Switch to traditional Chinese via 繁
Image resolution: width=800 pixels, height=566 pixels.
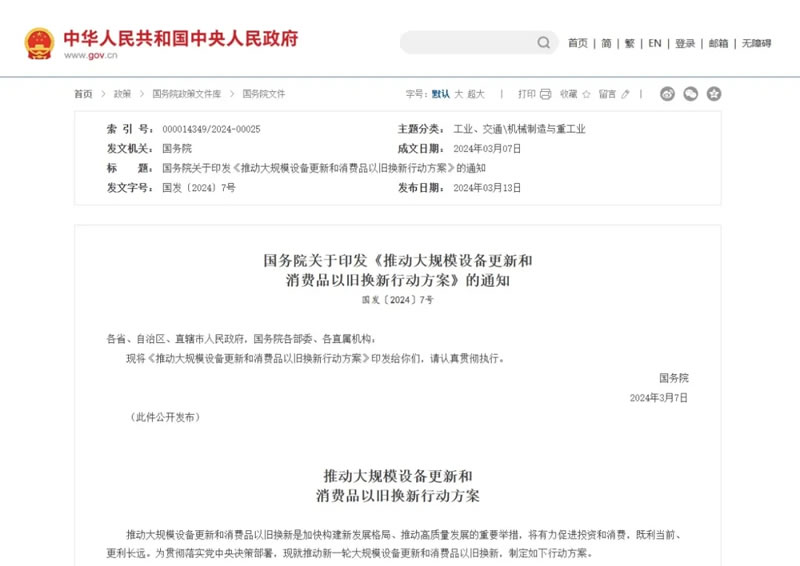tap(630, 43)
